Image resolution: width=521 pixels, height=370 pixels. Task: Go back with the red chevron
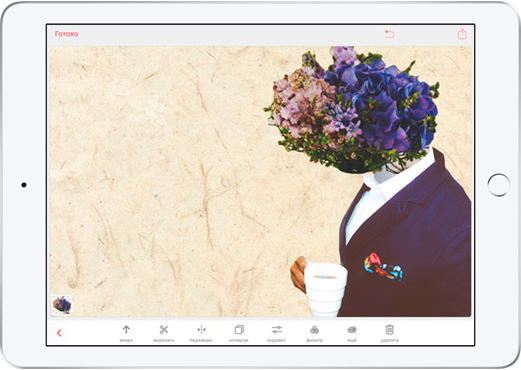[x=59, y=333]
